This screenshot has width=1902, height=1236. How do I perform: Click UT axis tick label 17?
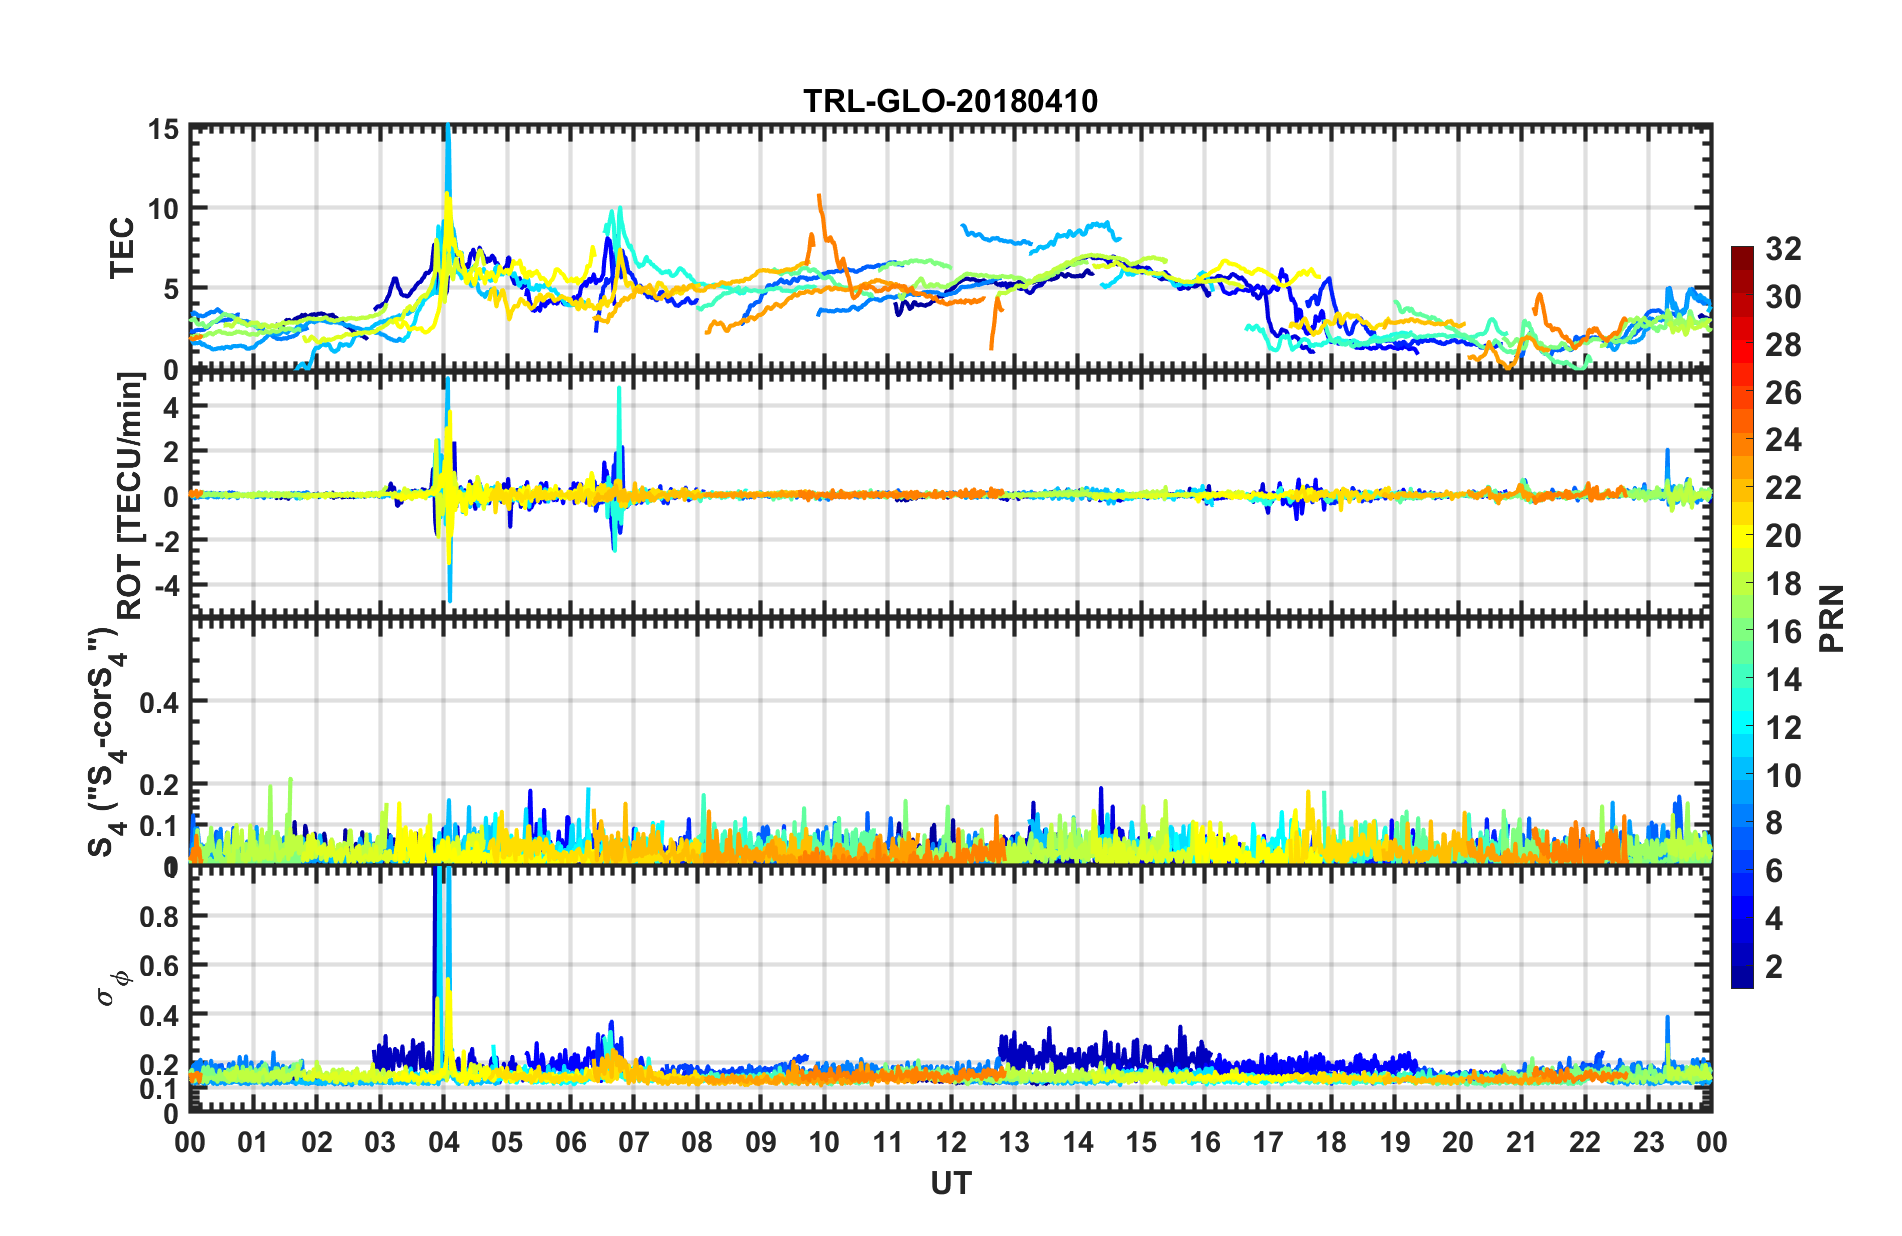[x=1268, y=1142]
